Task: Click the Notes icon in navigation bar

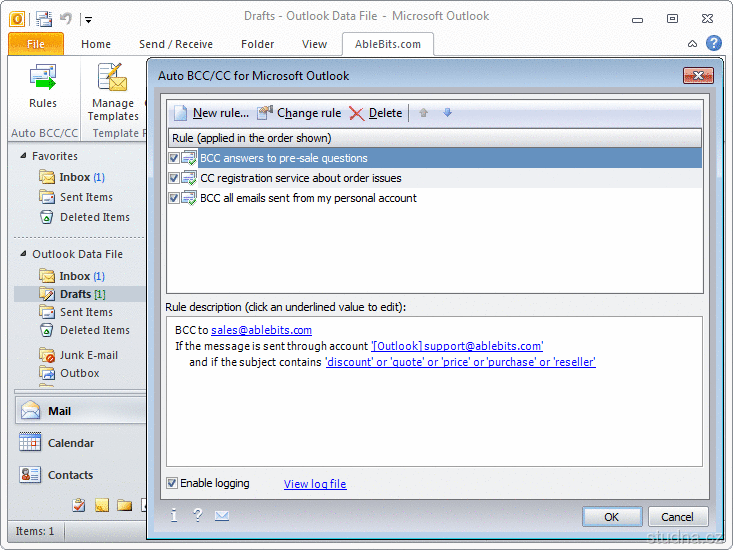Action: [x=102, y=505]
